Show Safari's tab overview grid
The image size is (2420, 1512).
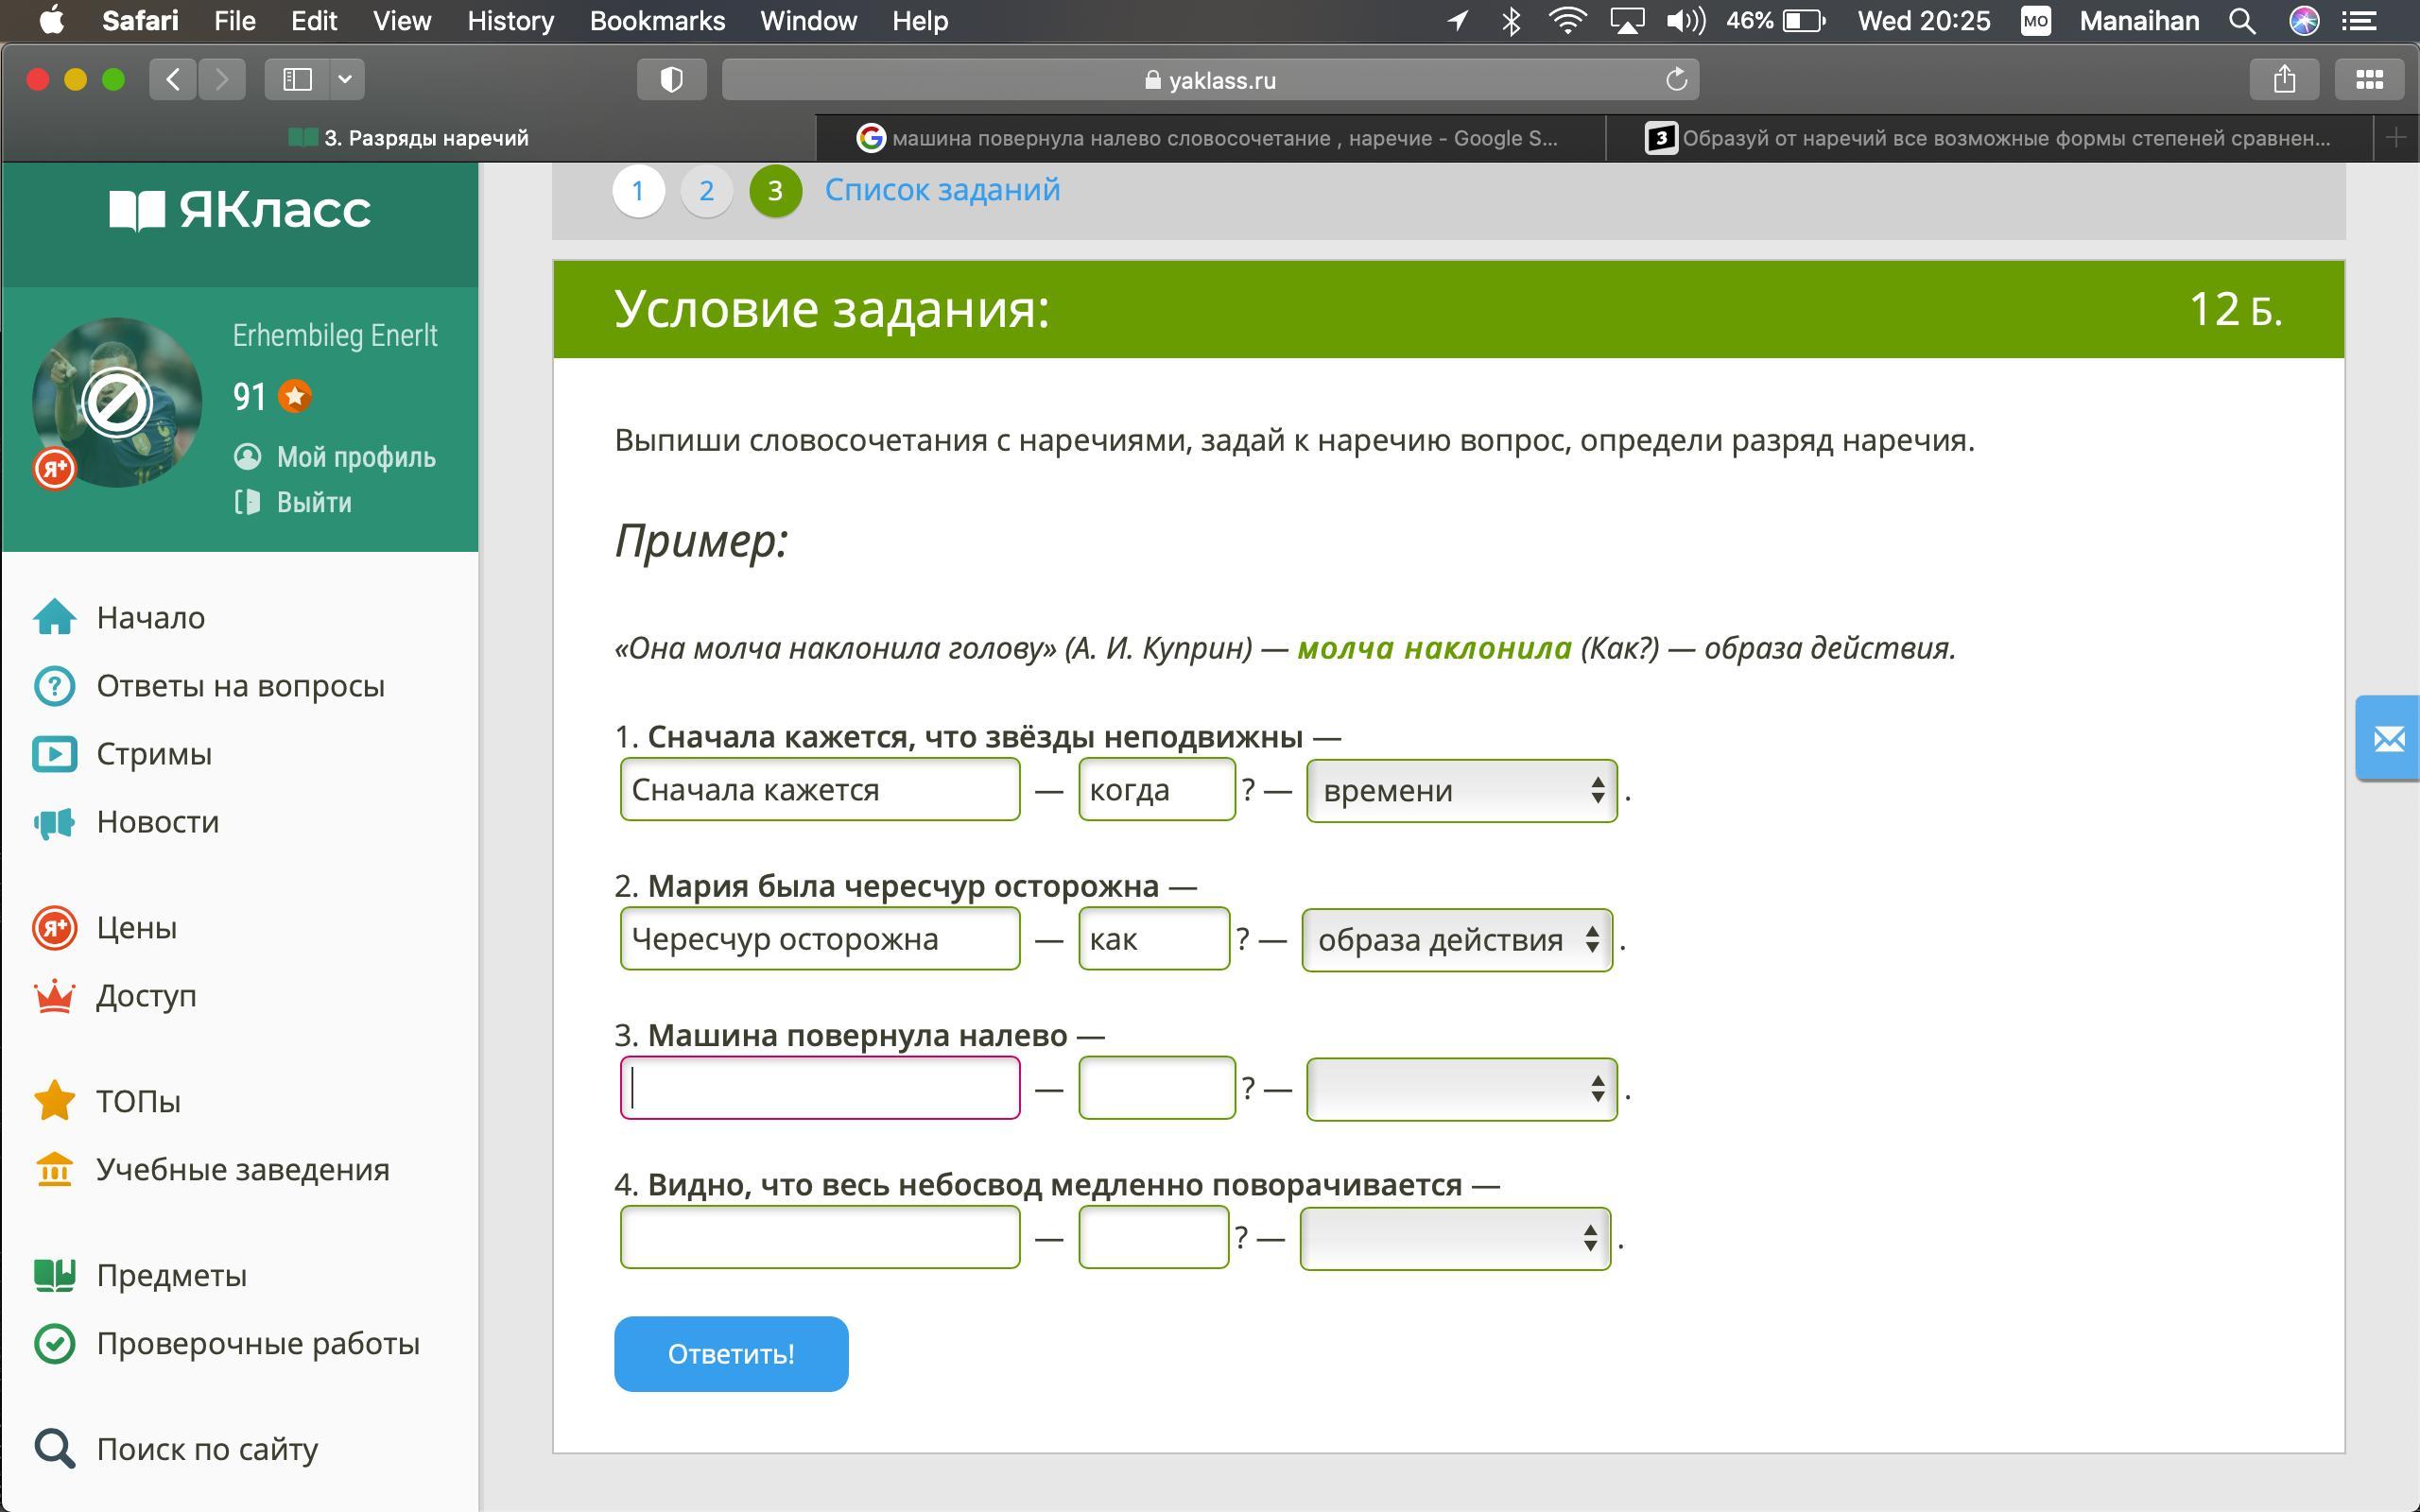(x=2368, y=80)
